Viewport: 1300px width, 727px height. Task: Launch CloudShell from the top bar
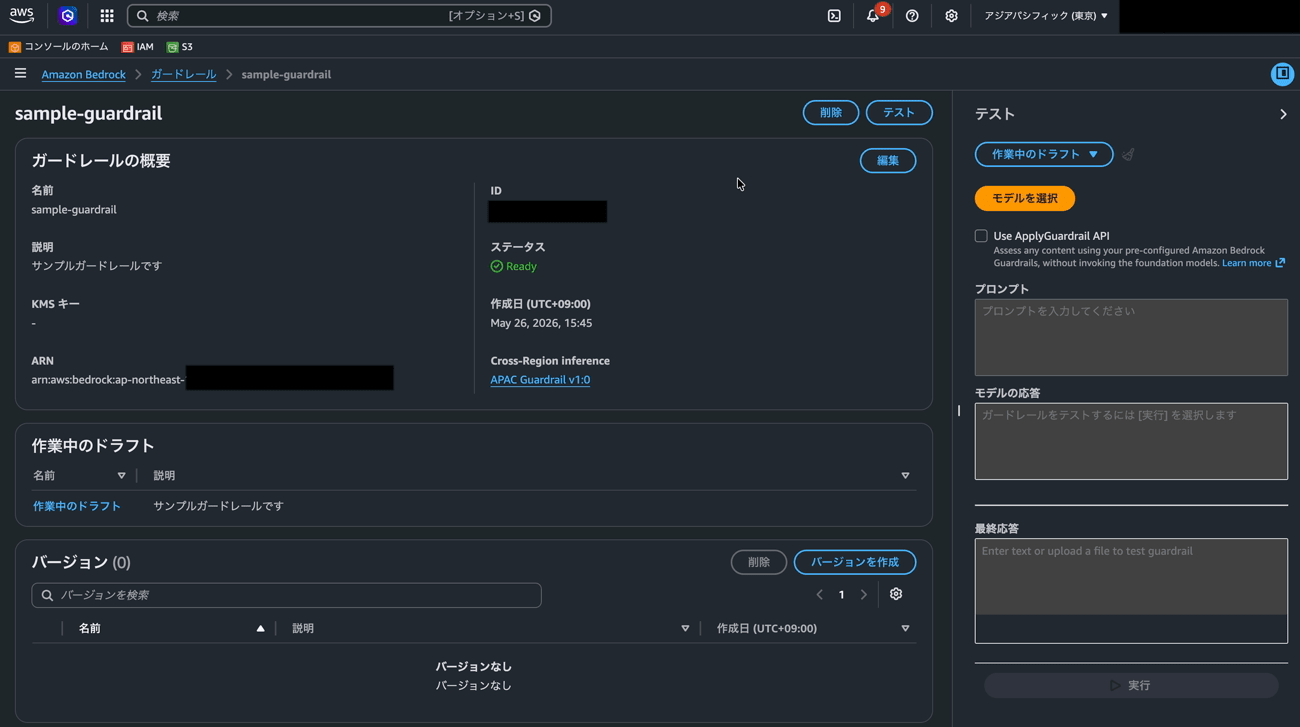click(834, 16)
